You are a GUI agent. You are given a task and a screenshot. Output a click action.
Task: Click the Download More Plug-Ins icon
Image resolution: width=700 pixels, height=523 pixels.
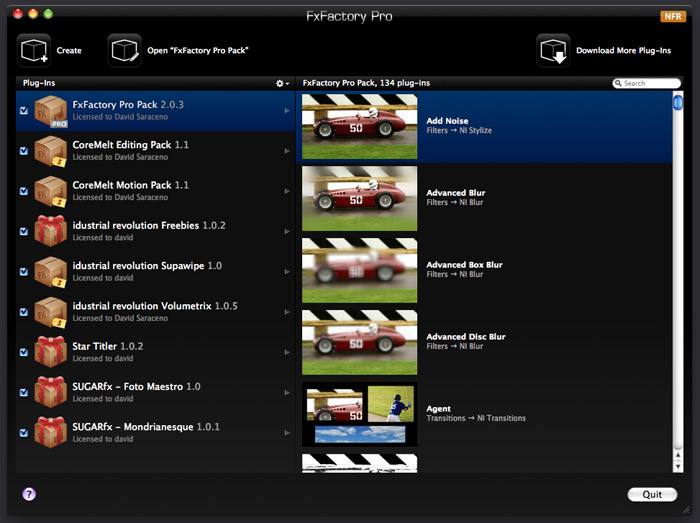pos(553,50)
